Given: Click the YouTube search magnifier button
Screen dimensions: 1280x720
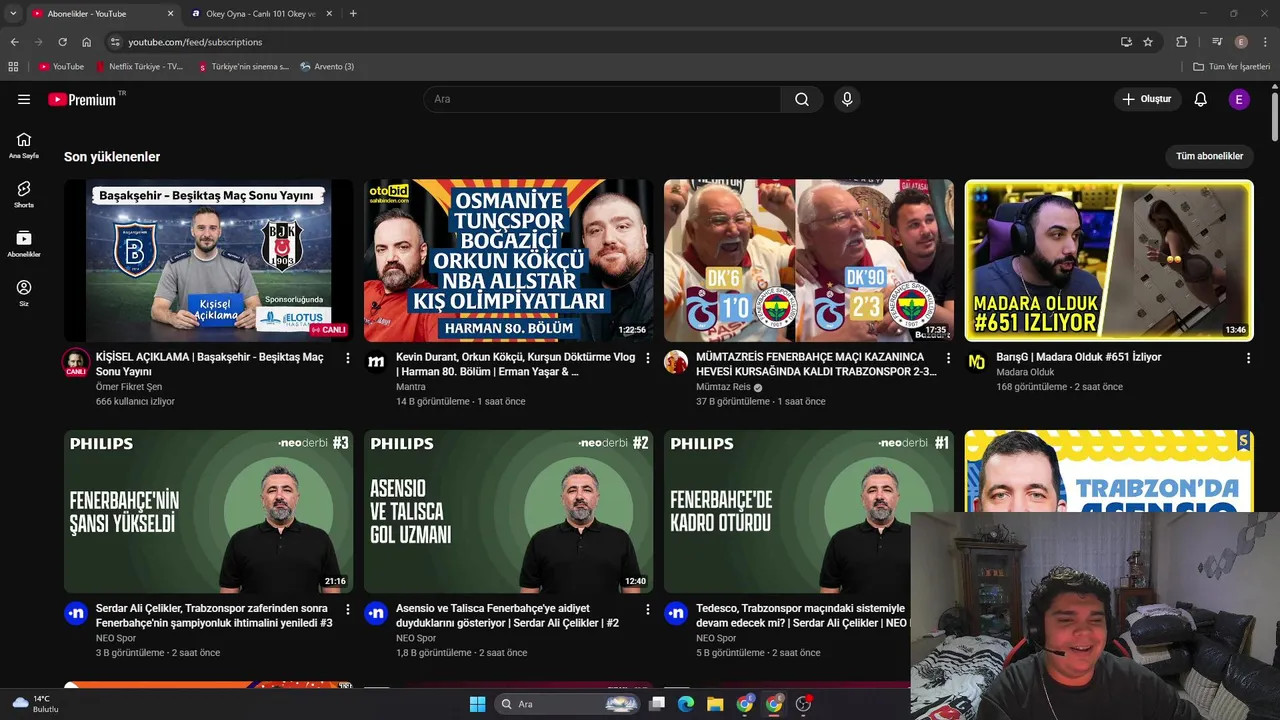Looking at the screenshot, I should point(802,99).
